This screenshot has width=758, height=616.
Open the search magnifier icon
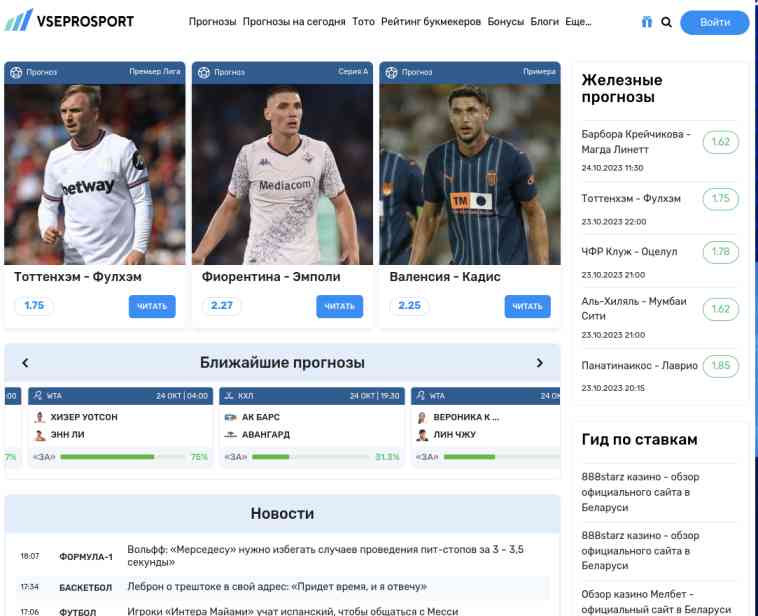tap(666, 22)
